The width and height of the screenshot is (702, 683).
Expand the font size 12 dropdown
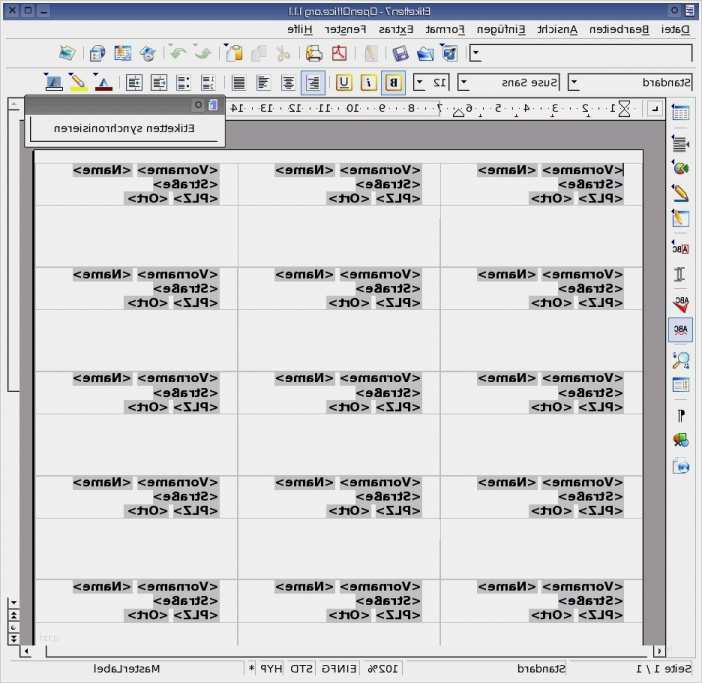point(419,83)
